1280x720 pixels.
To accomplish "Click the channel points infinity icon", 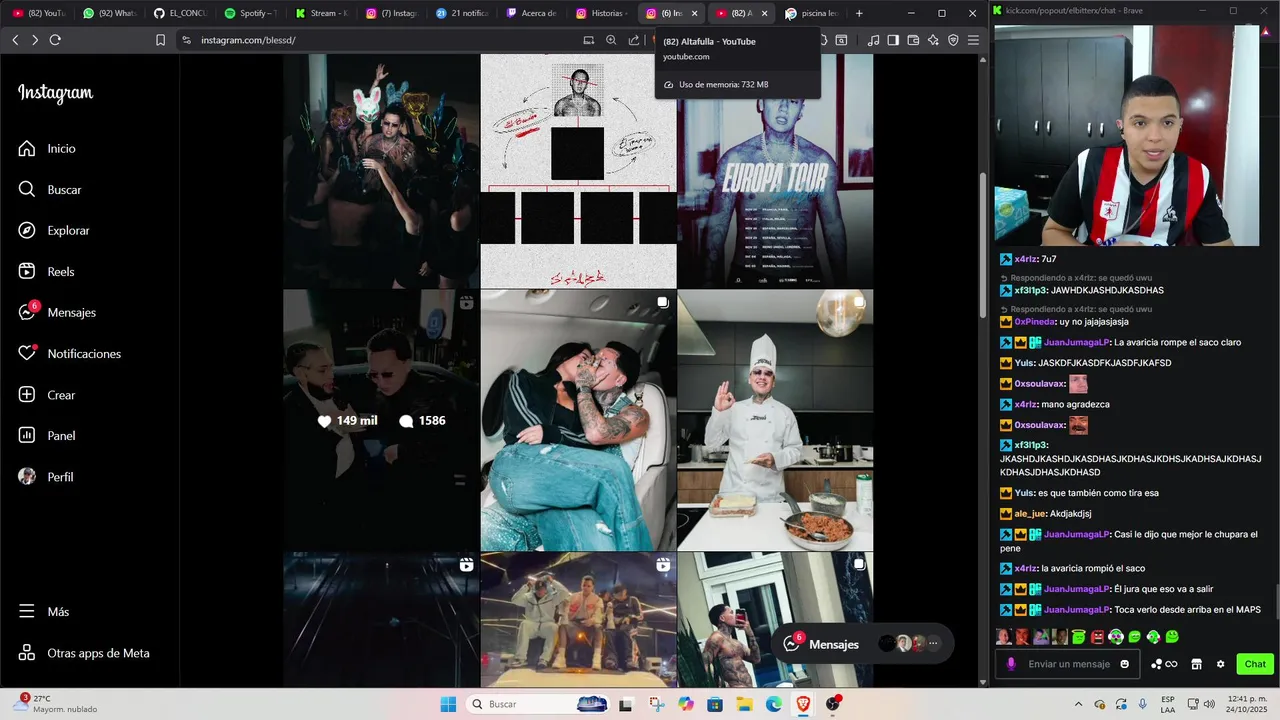I will pyautogui.click(x=1164, y=664).
